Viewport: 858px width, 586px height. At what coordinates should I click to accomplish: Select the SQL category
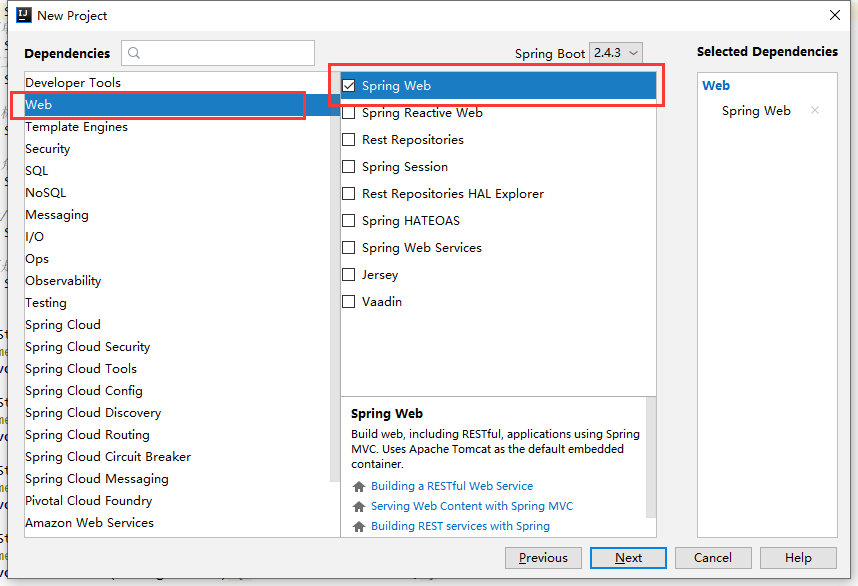(x=177, y=171)
